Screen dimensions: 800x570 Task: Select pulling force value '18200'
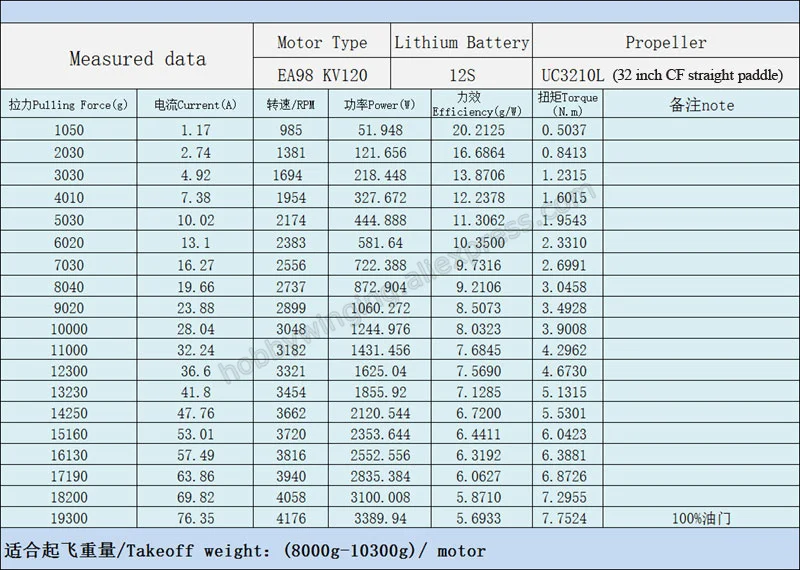point(69,497)
